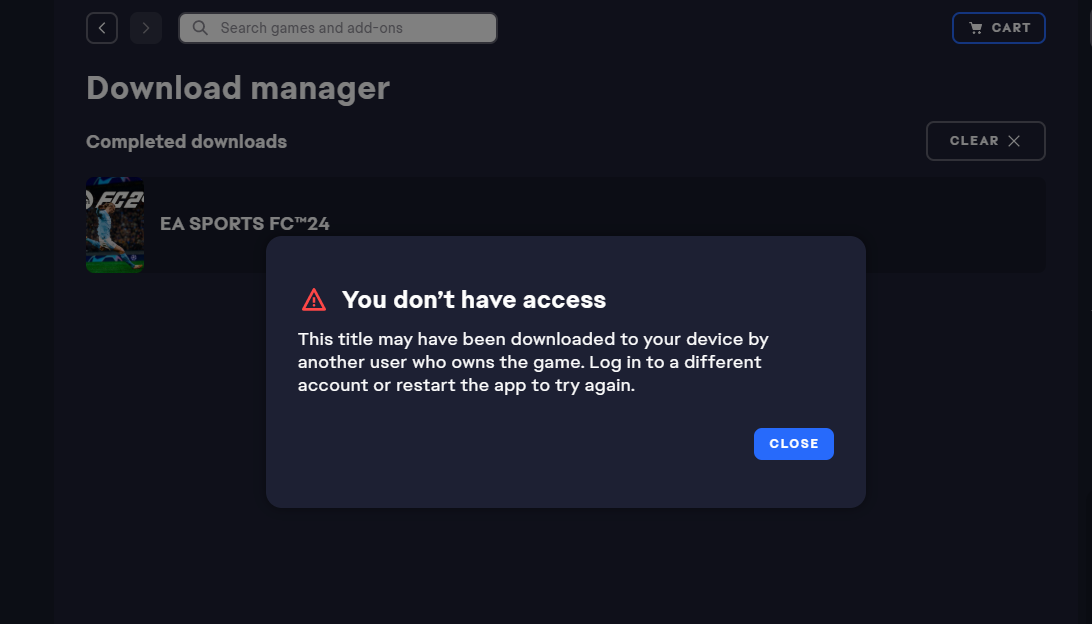Go back using the left arrow button
This screenshot has height=624, width=1092.
point(102,28)
